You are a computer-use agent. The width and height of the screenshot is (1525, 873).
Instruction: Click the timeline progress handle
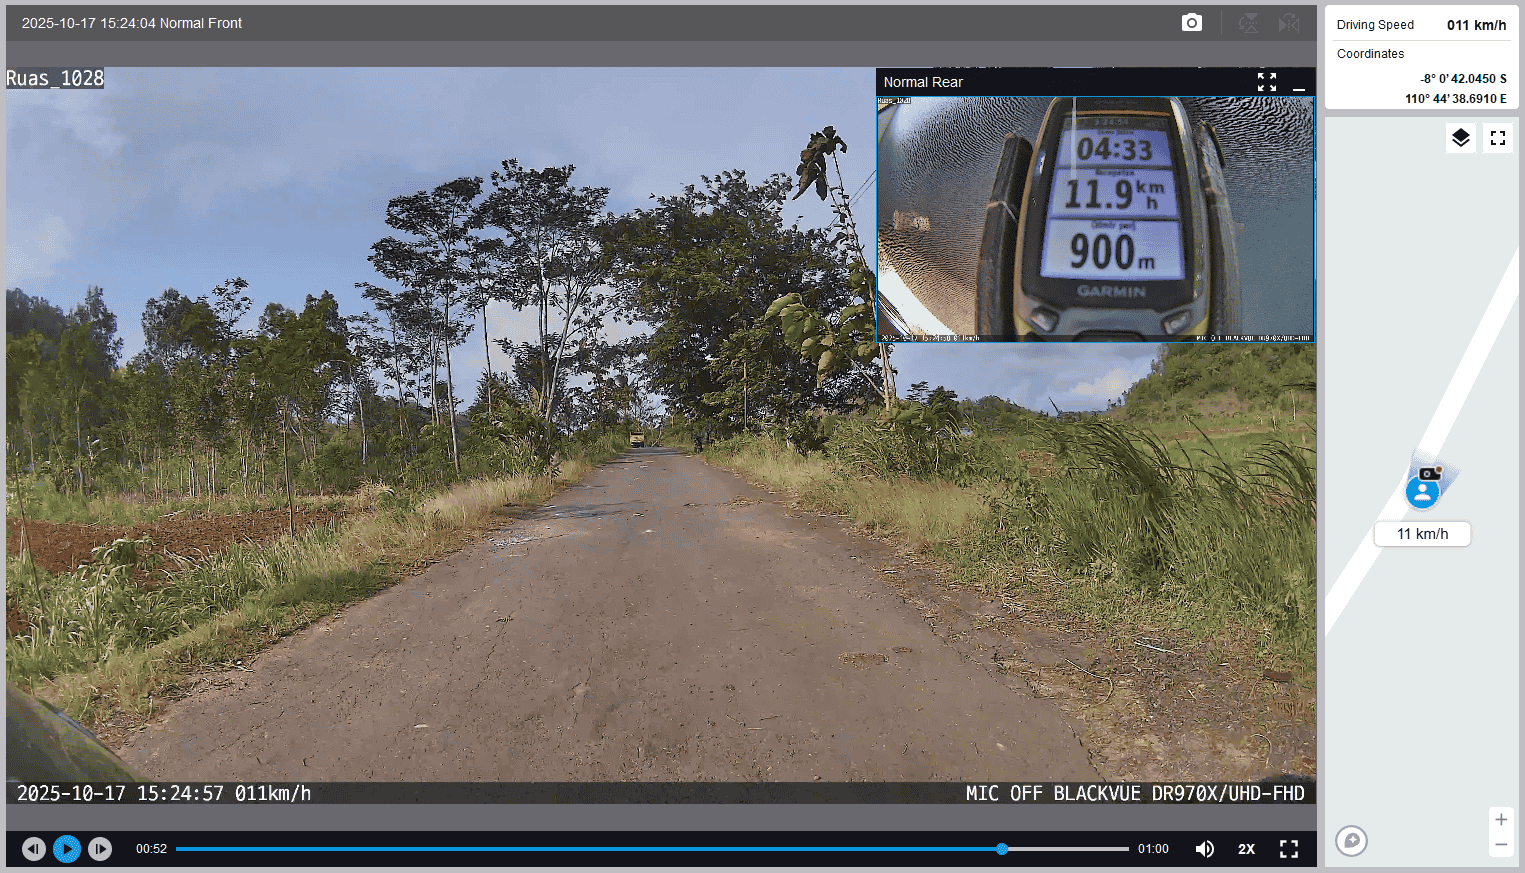[1002, 849]
